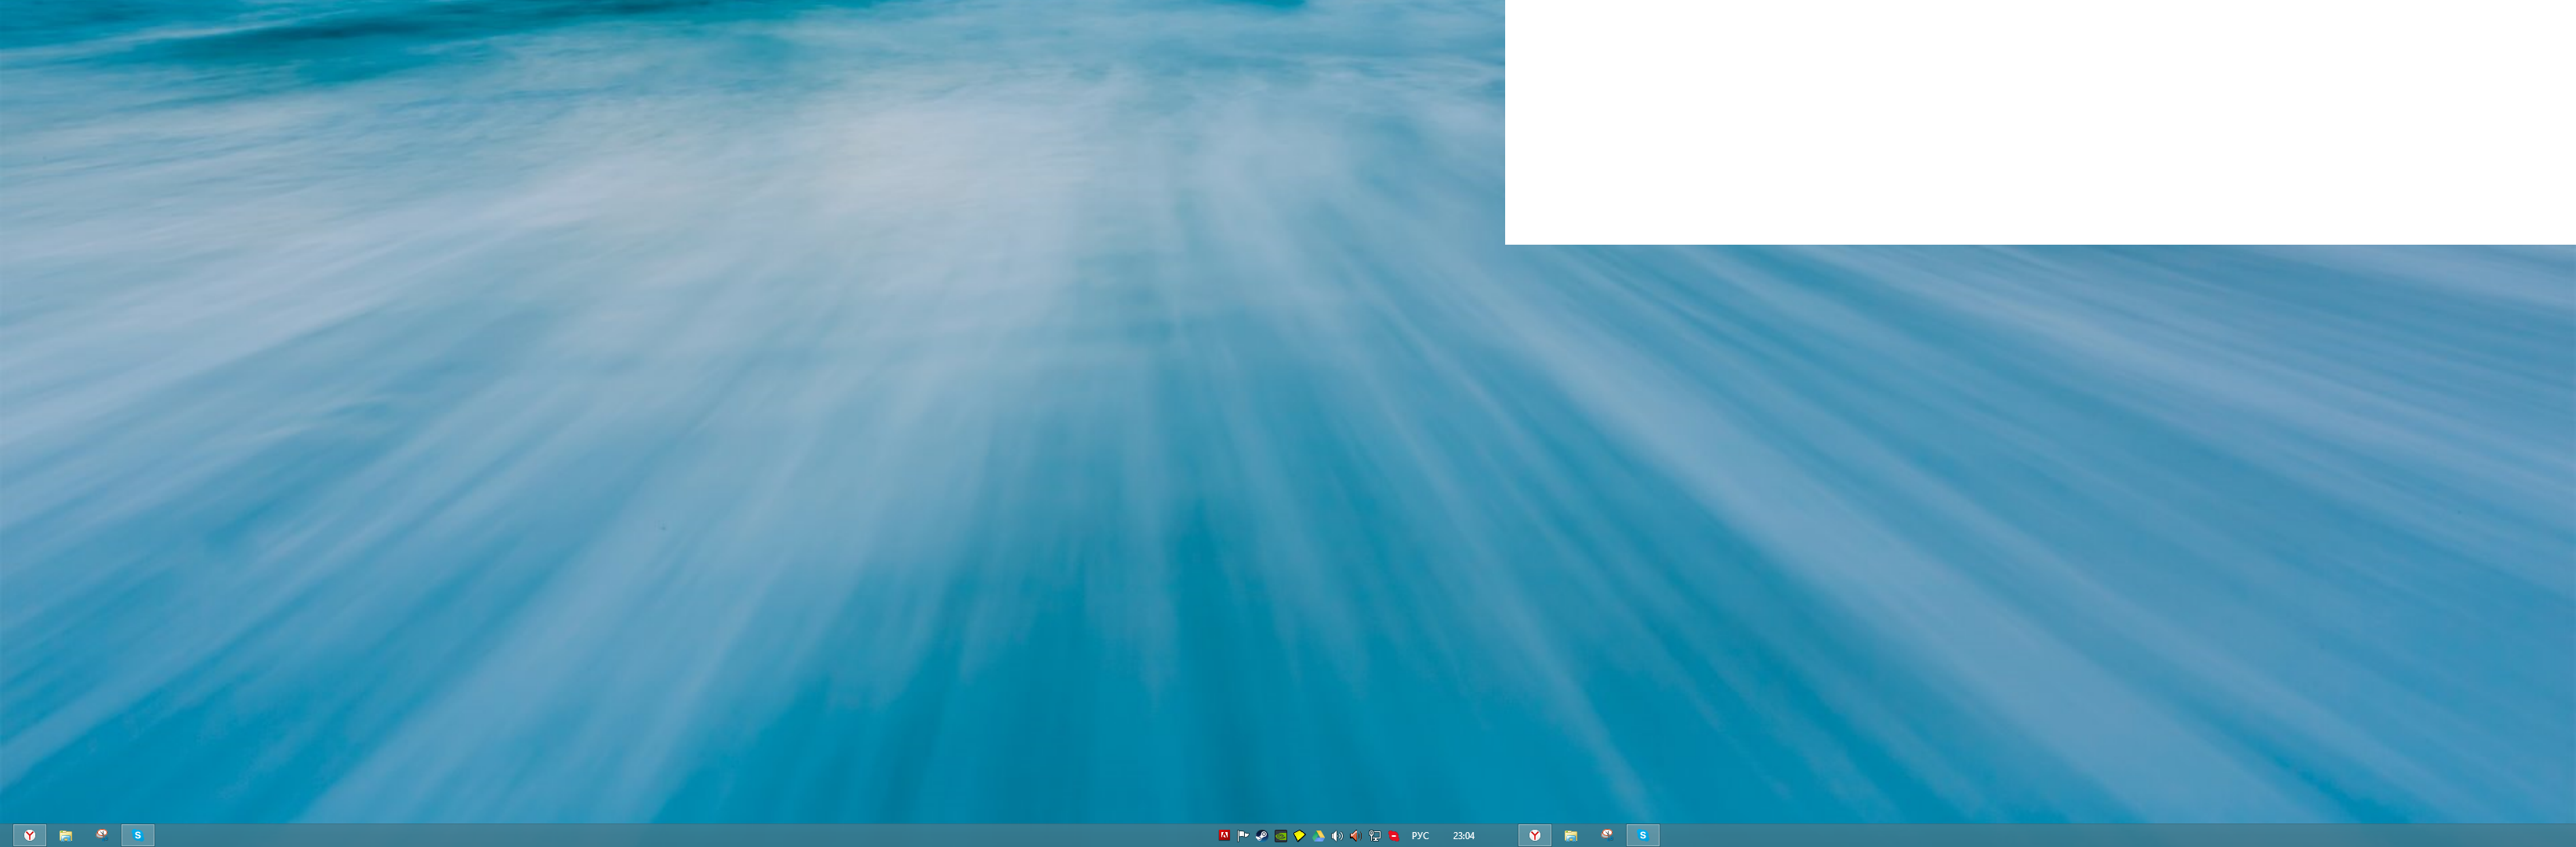Open Yandex Browser on the primary monitor taskbar

point(30,835)
